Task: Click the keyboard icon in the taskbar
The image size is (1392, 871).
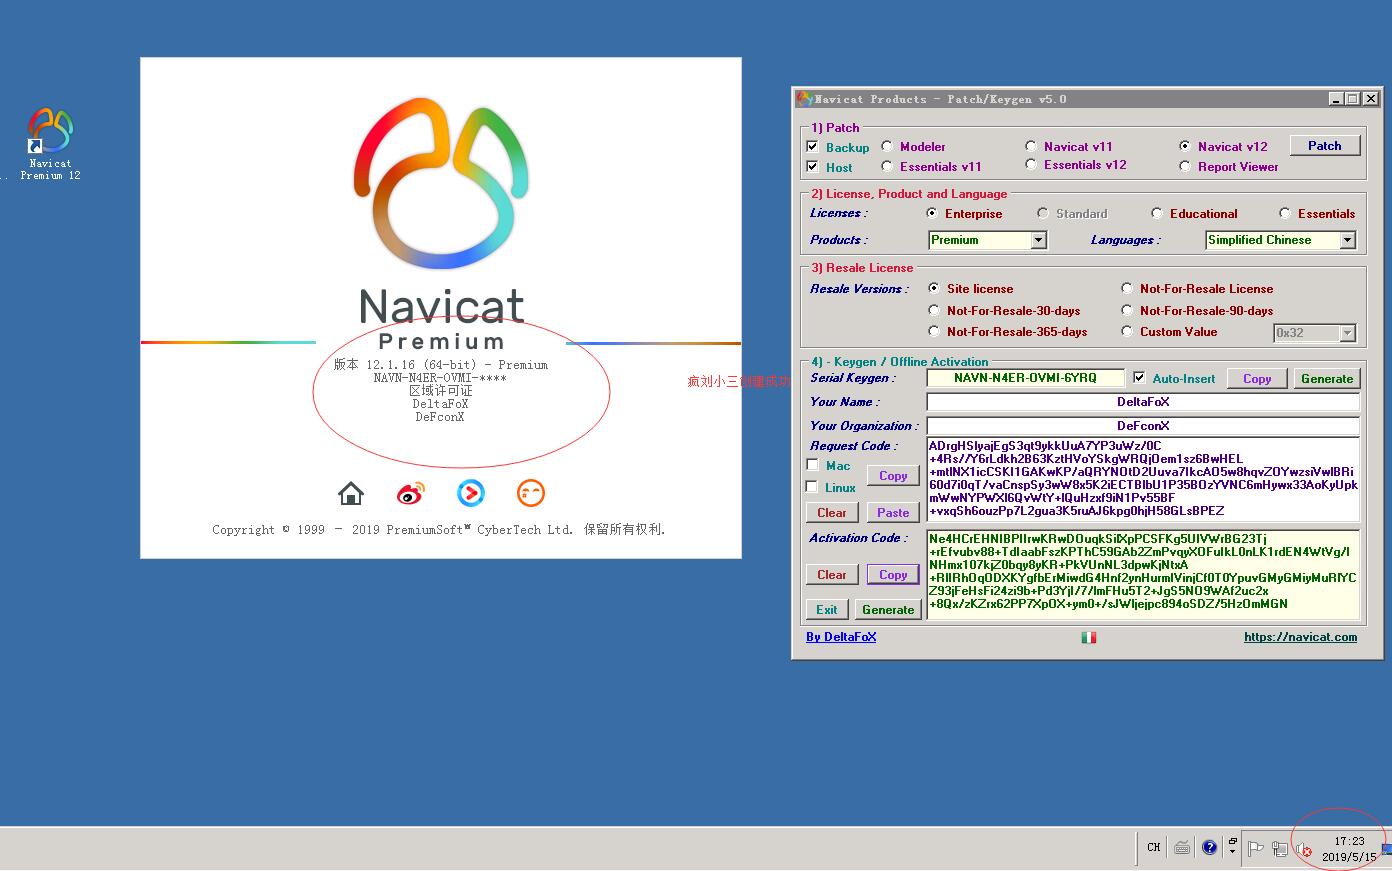Action: coord(1182,847)
